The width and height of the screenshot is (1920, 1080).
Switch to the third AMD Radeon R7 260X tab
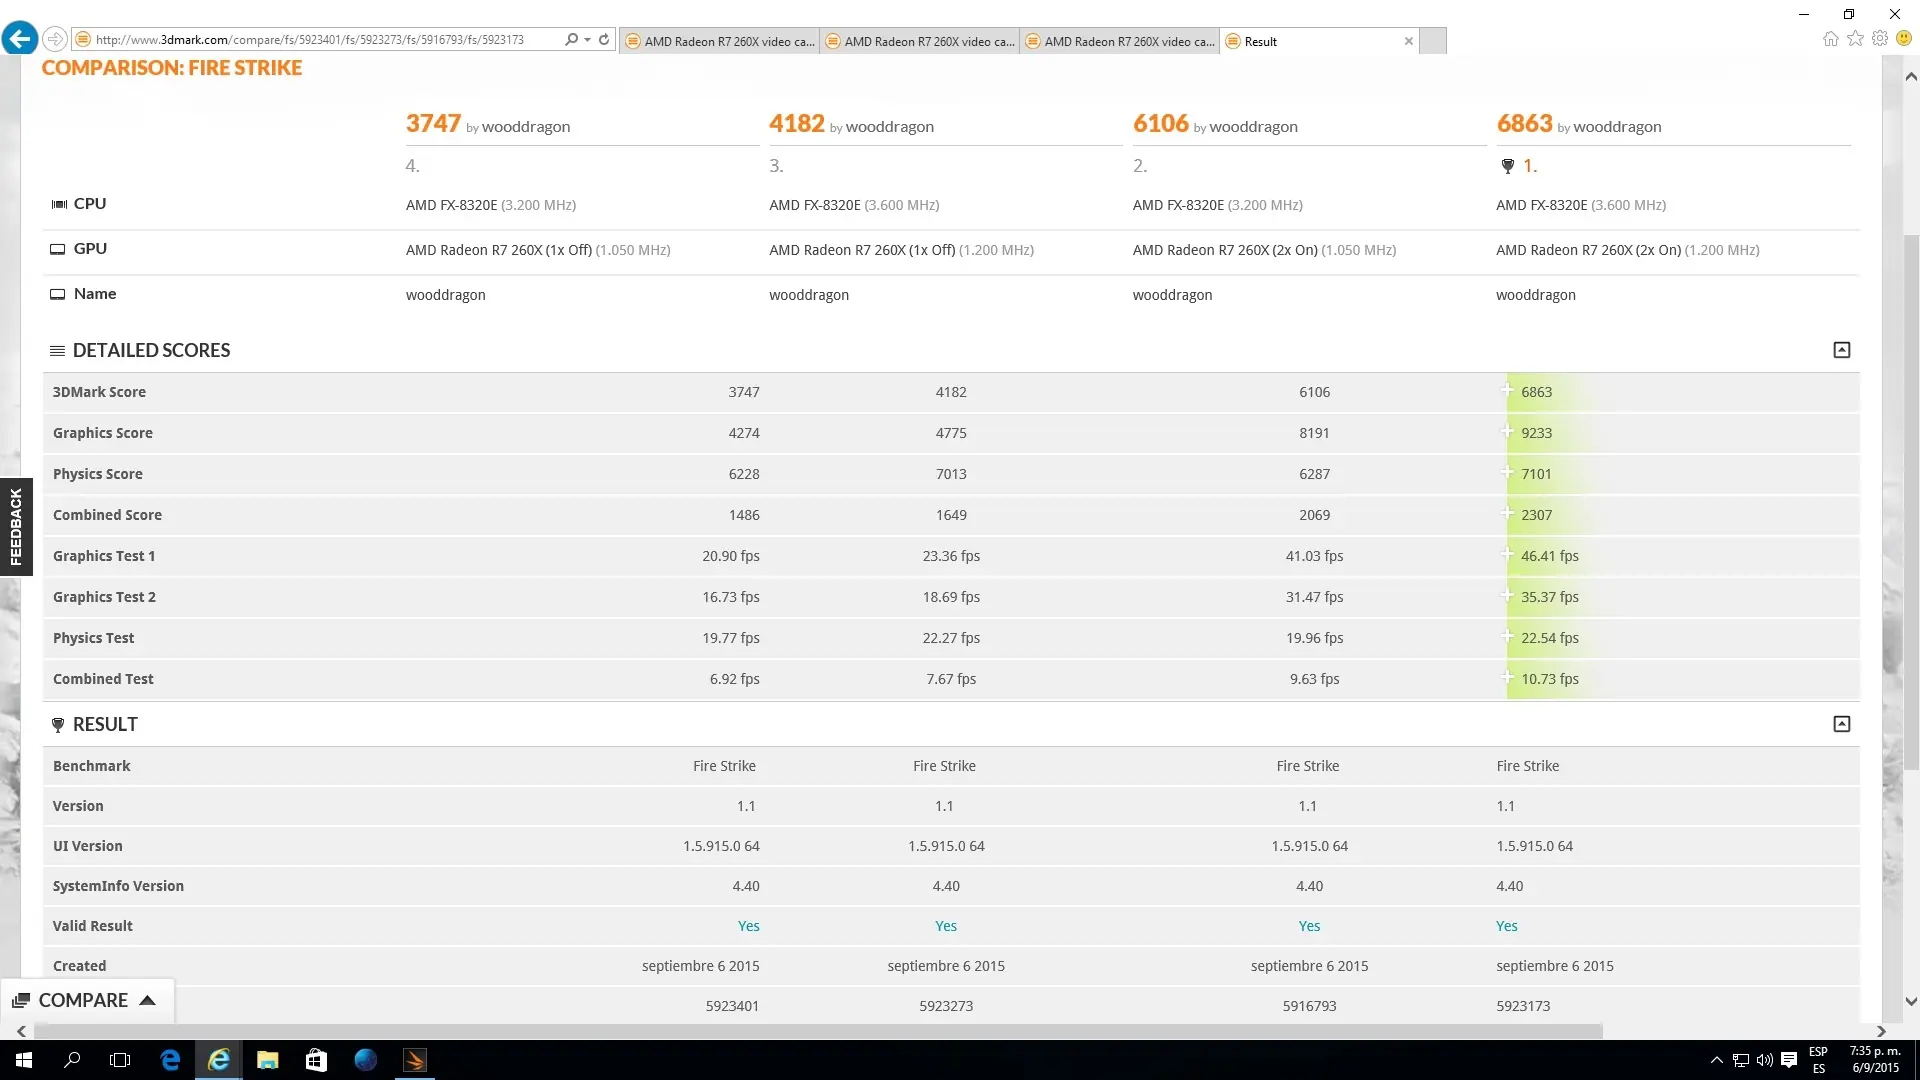[1120, 41]
